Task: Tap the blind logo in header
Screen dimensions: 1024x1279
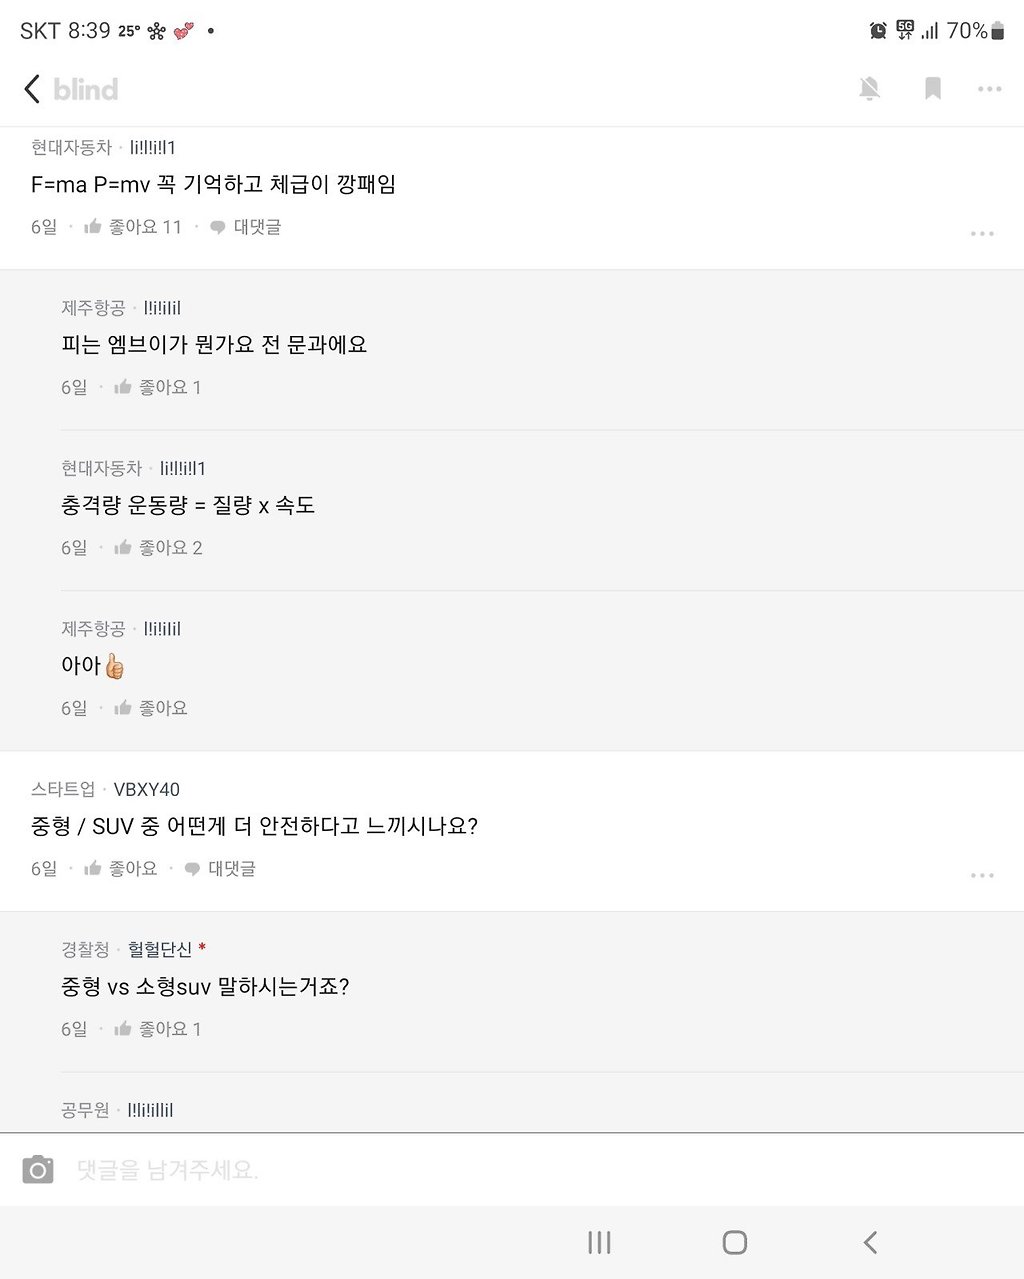Action: point(86,89)
